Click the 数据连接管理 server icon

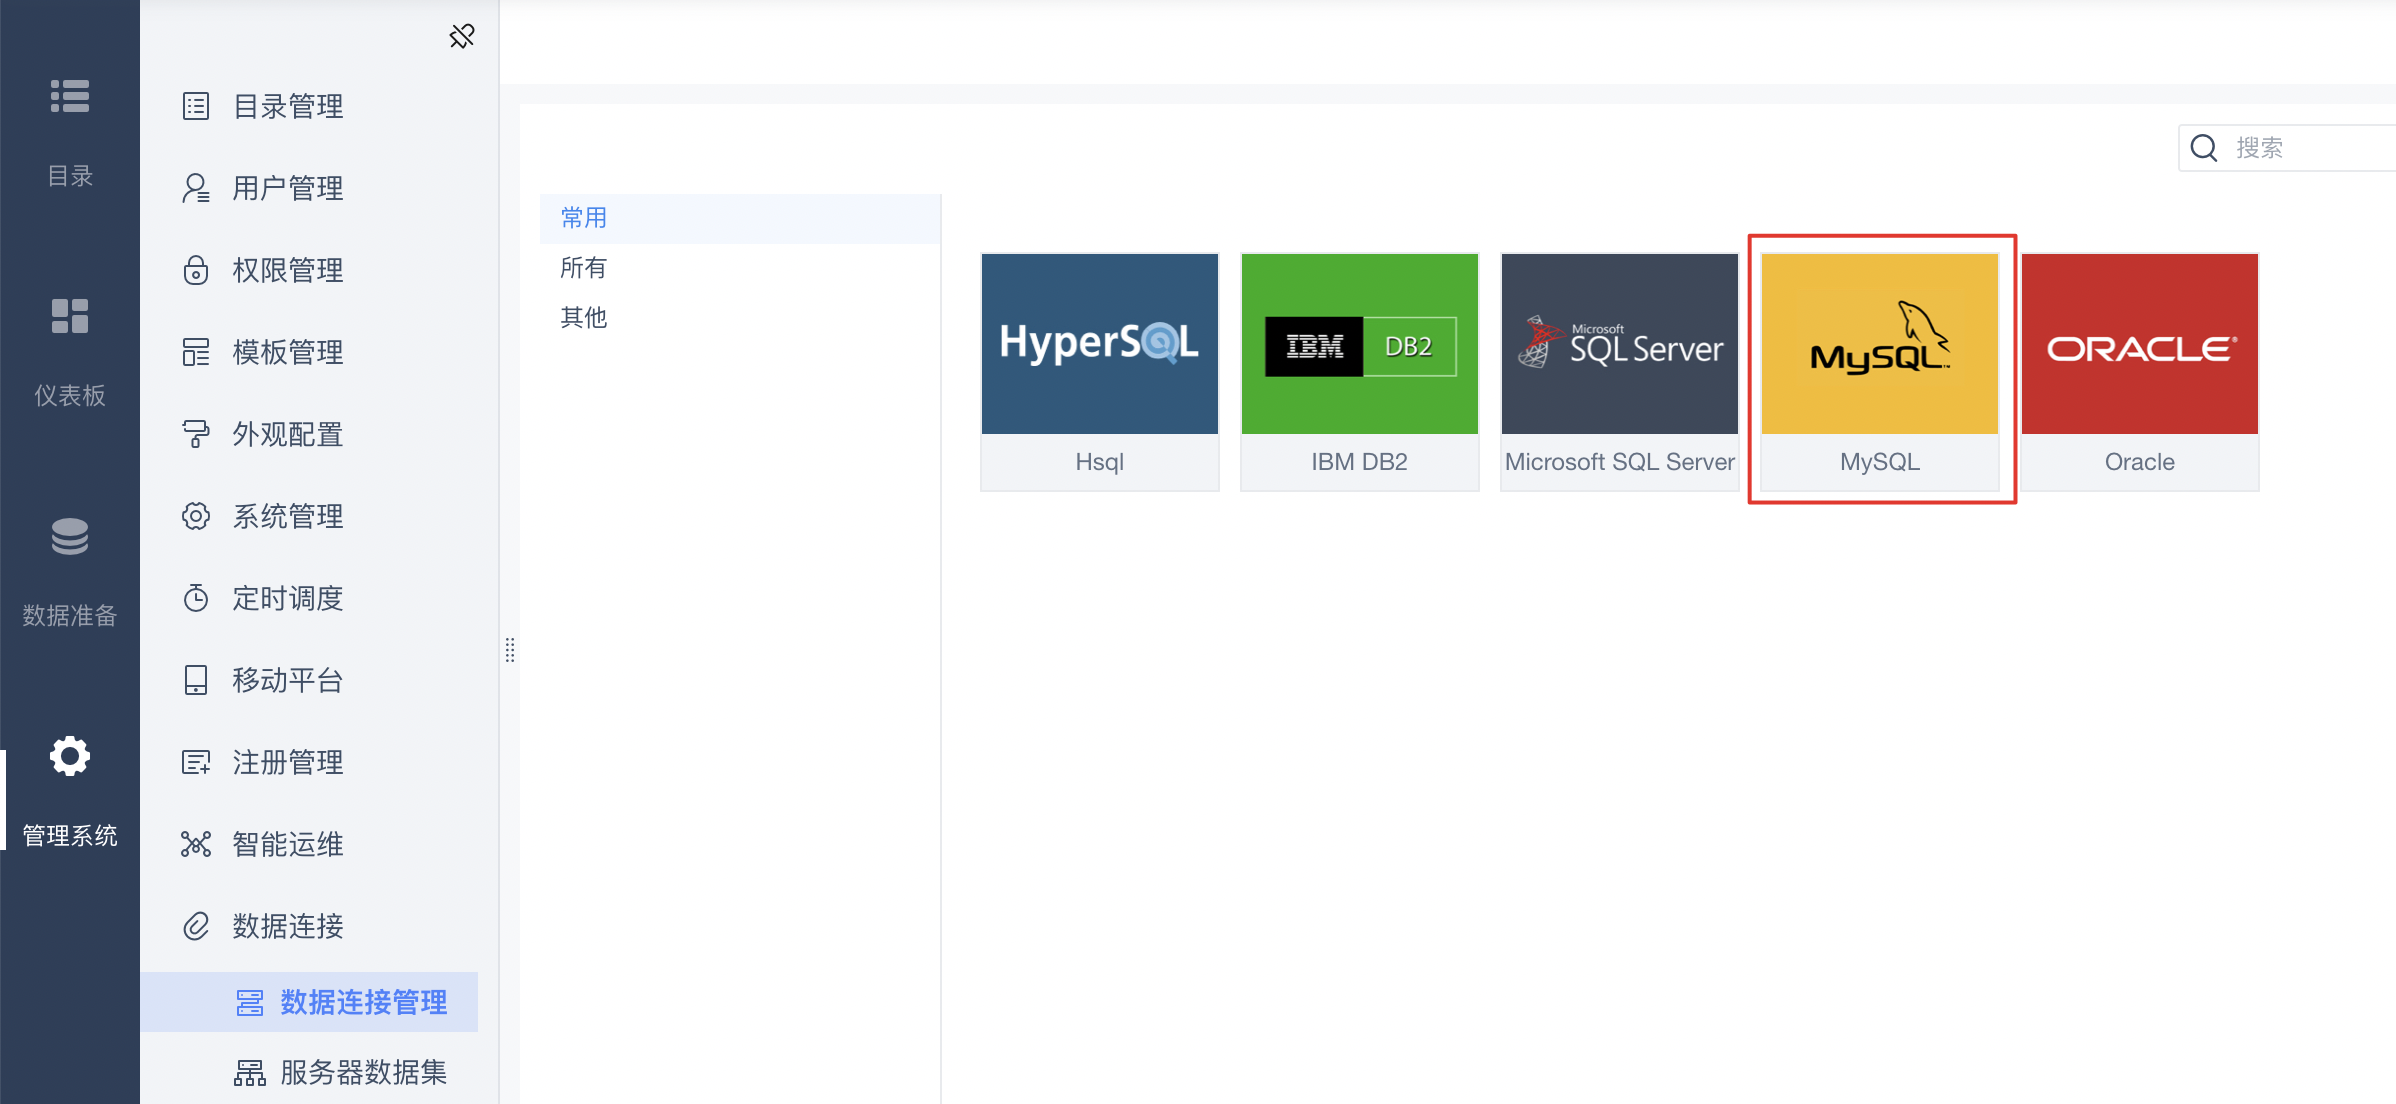[250, 1002]
